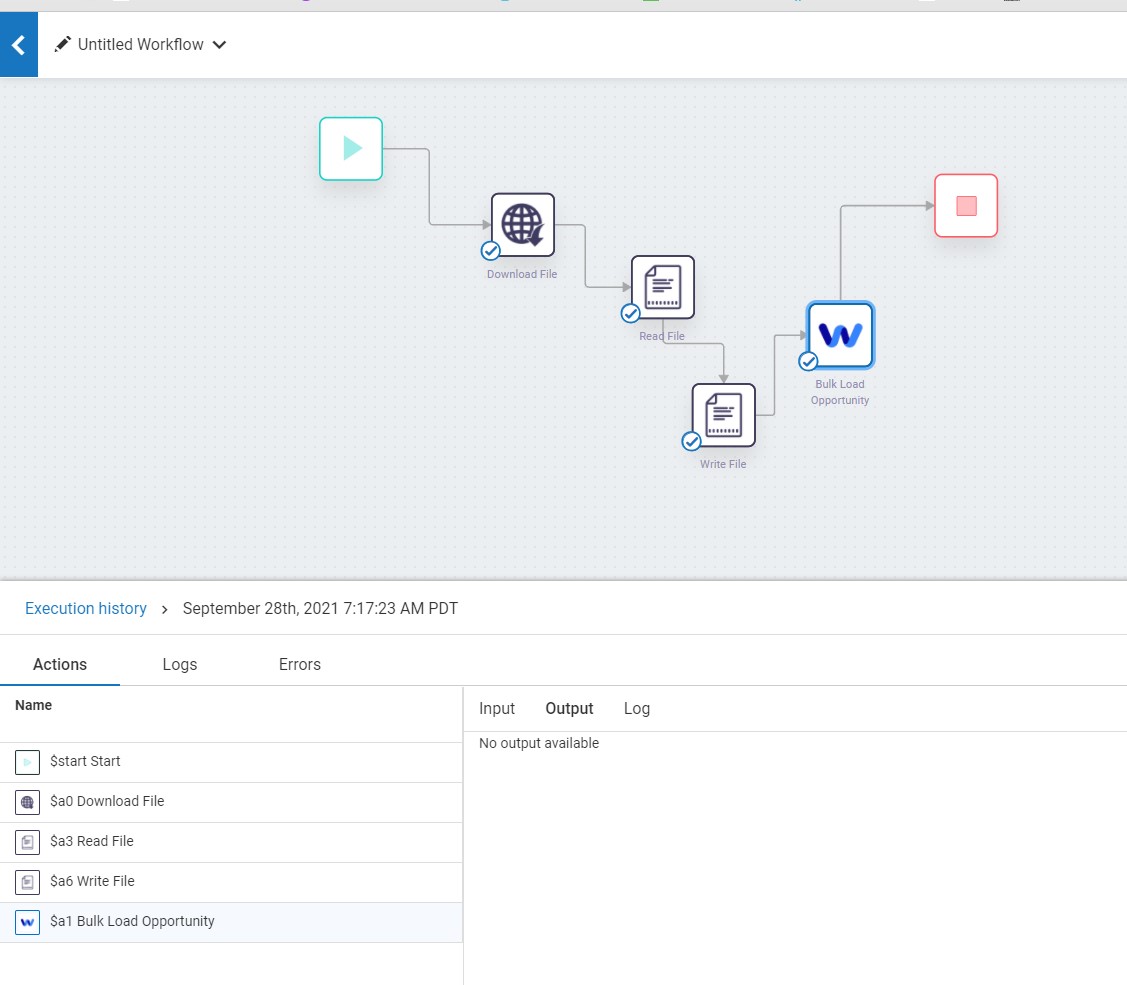The height and width of the screenshot is (985, 1127).
Task: Select the Start play node on canvas
Action: tap(351, 149)
